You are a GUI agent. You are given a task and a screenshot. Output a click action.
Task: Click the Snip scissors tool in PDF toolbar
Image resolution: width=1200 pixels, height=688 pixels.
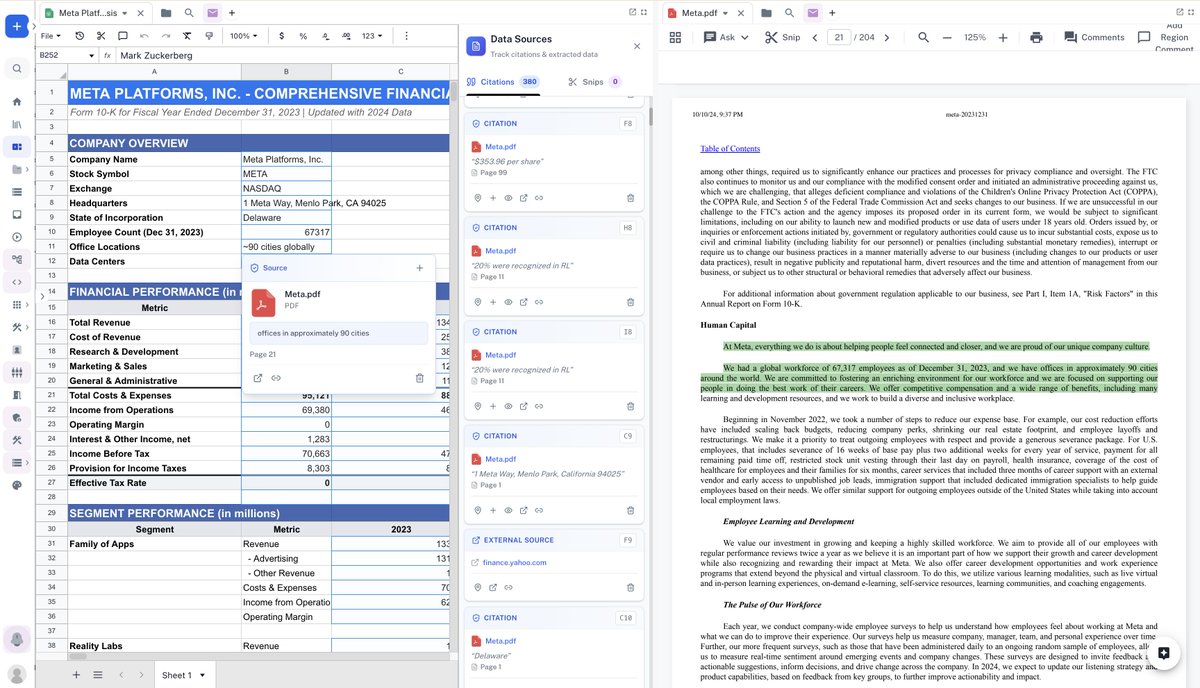click(x=782, y=37)
